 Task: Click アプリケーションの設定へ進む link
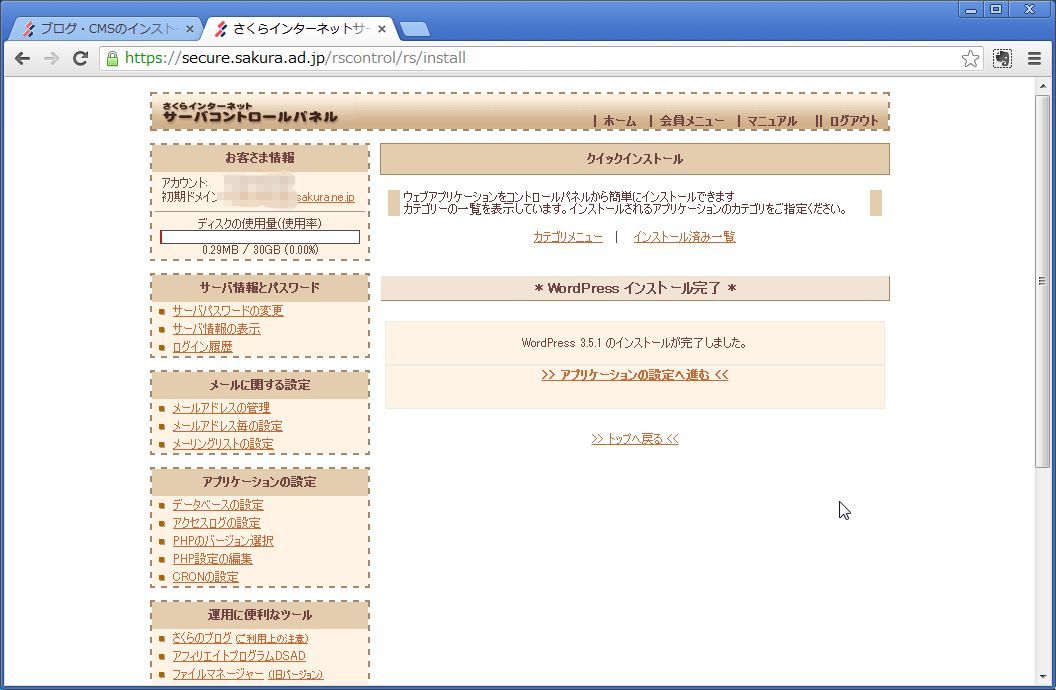coord(634,375)
